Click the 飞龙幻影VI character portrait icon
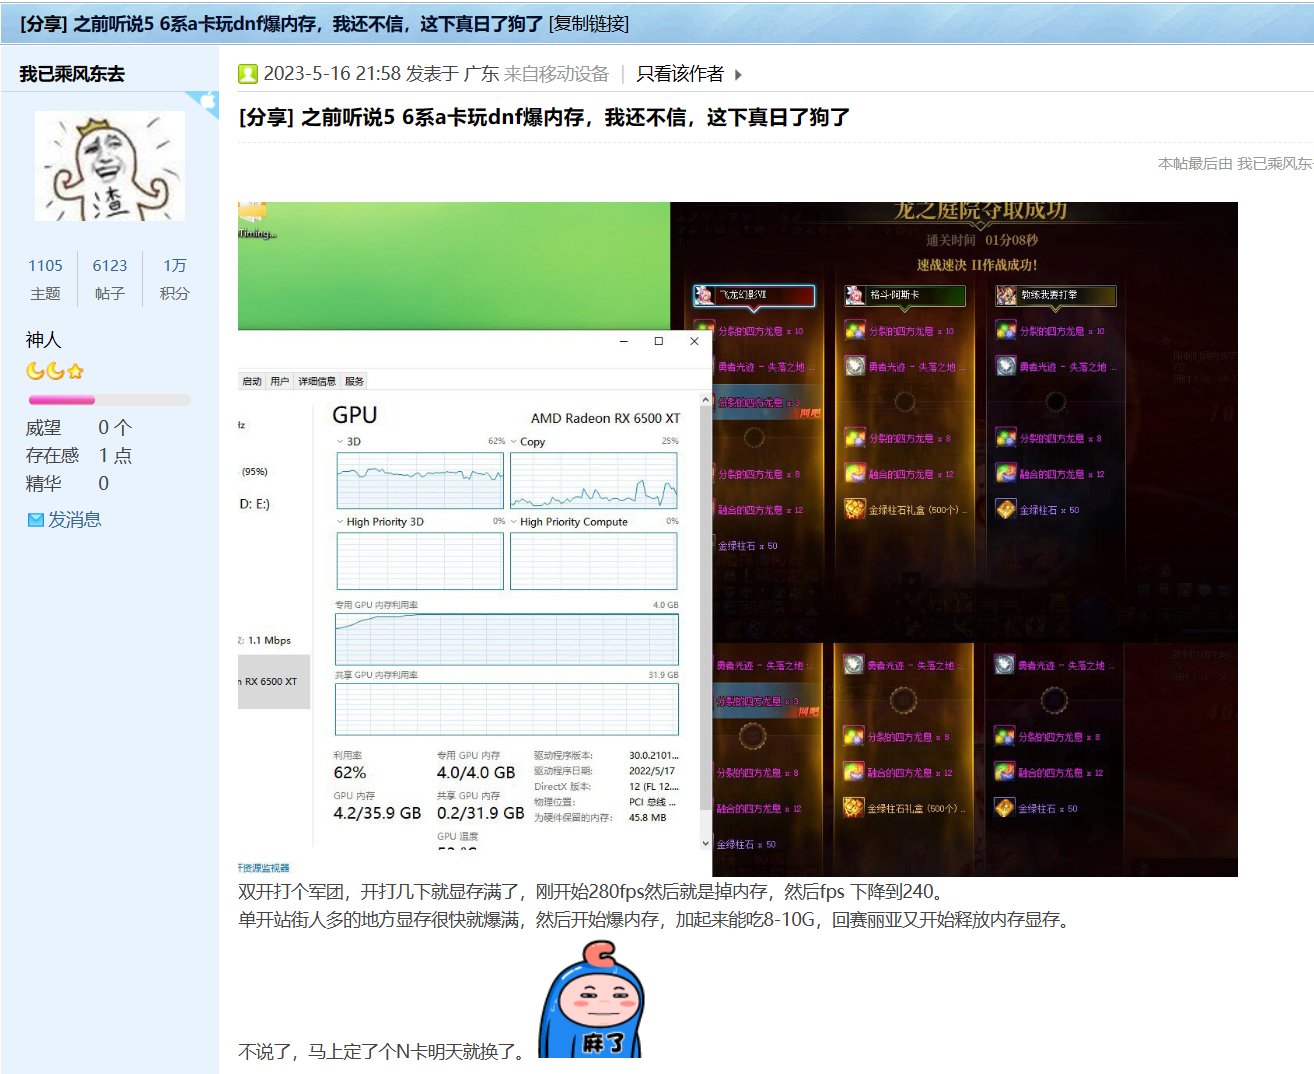 704,295
